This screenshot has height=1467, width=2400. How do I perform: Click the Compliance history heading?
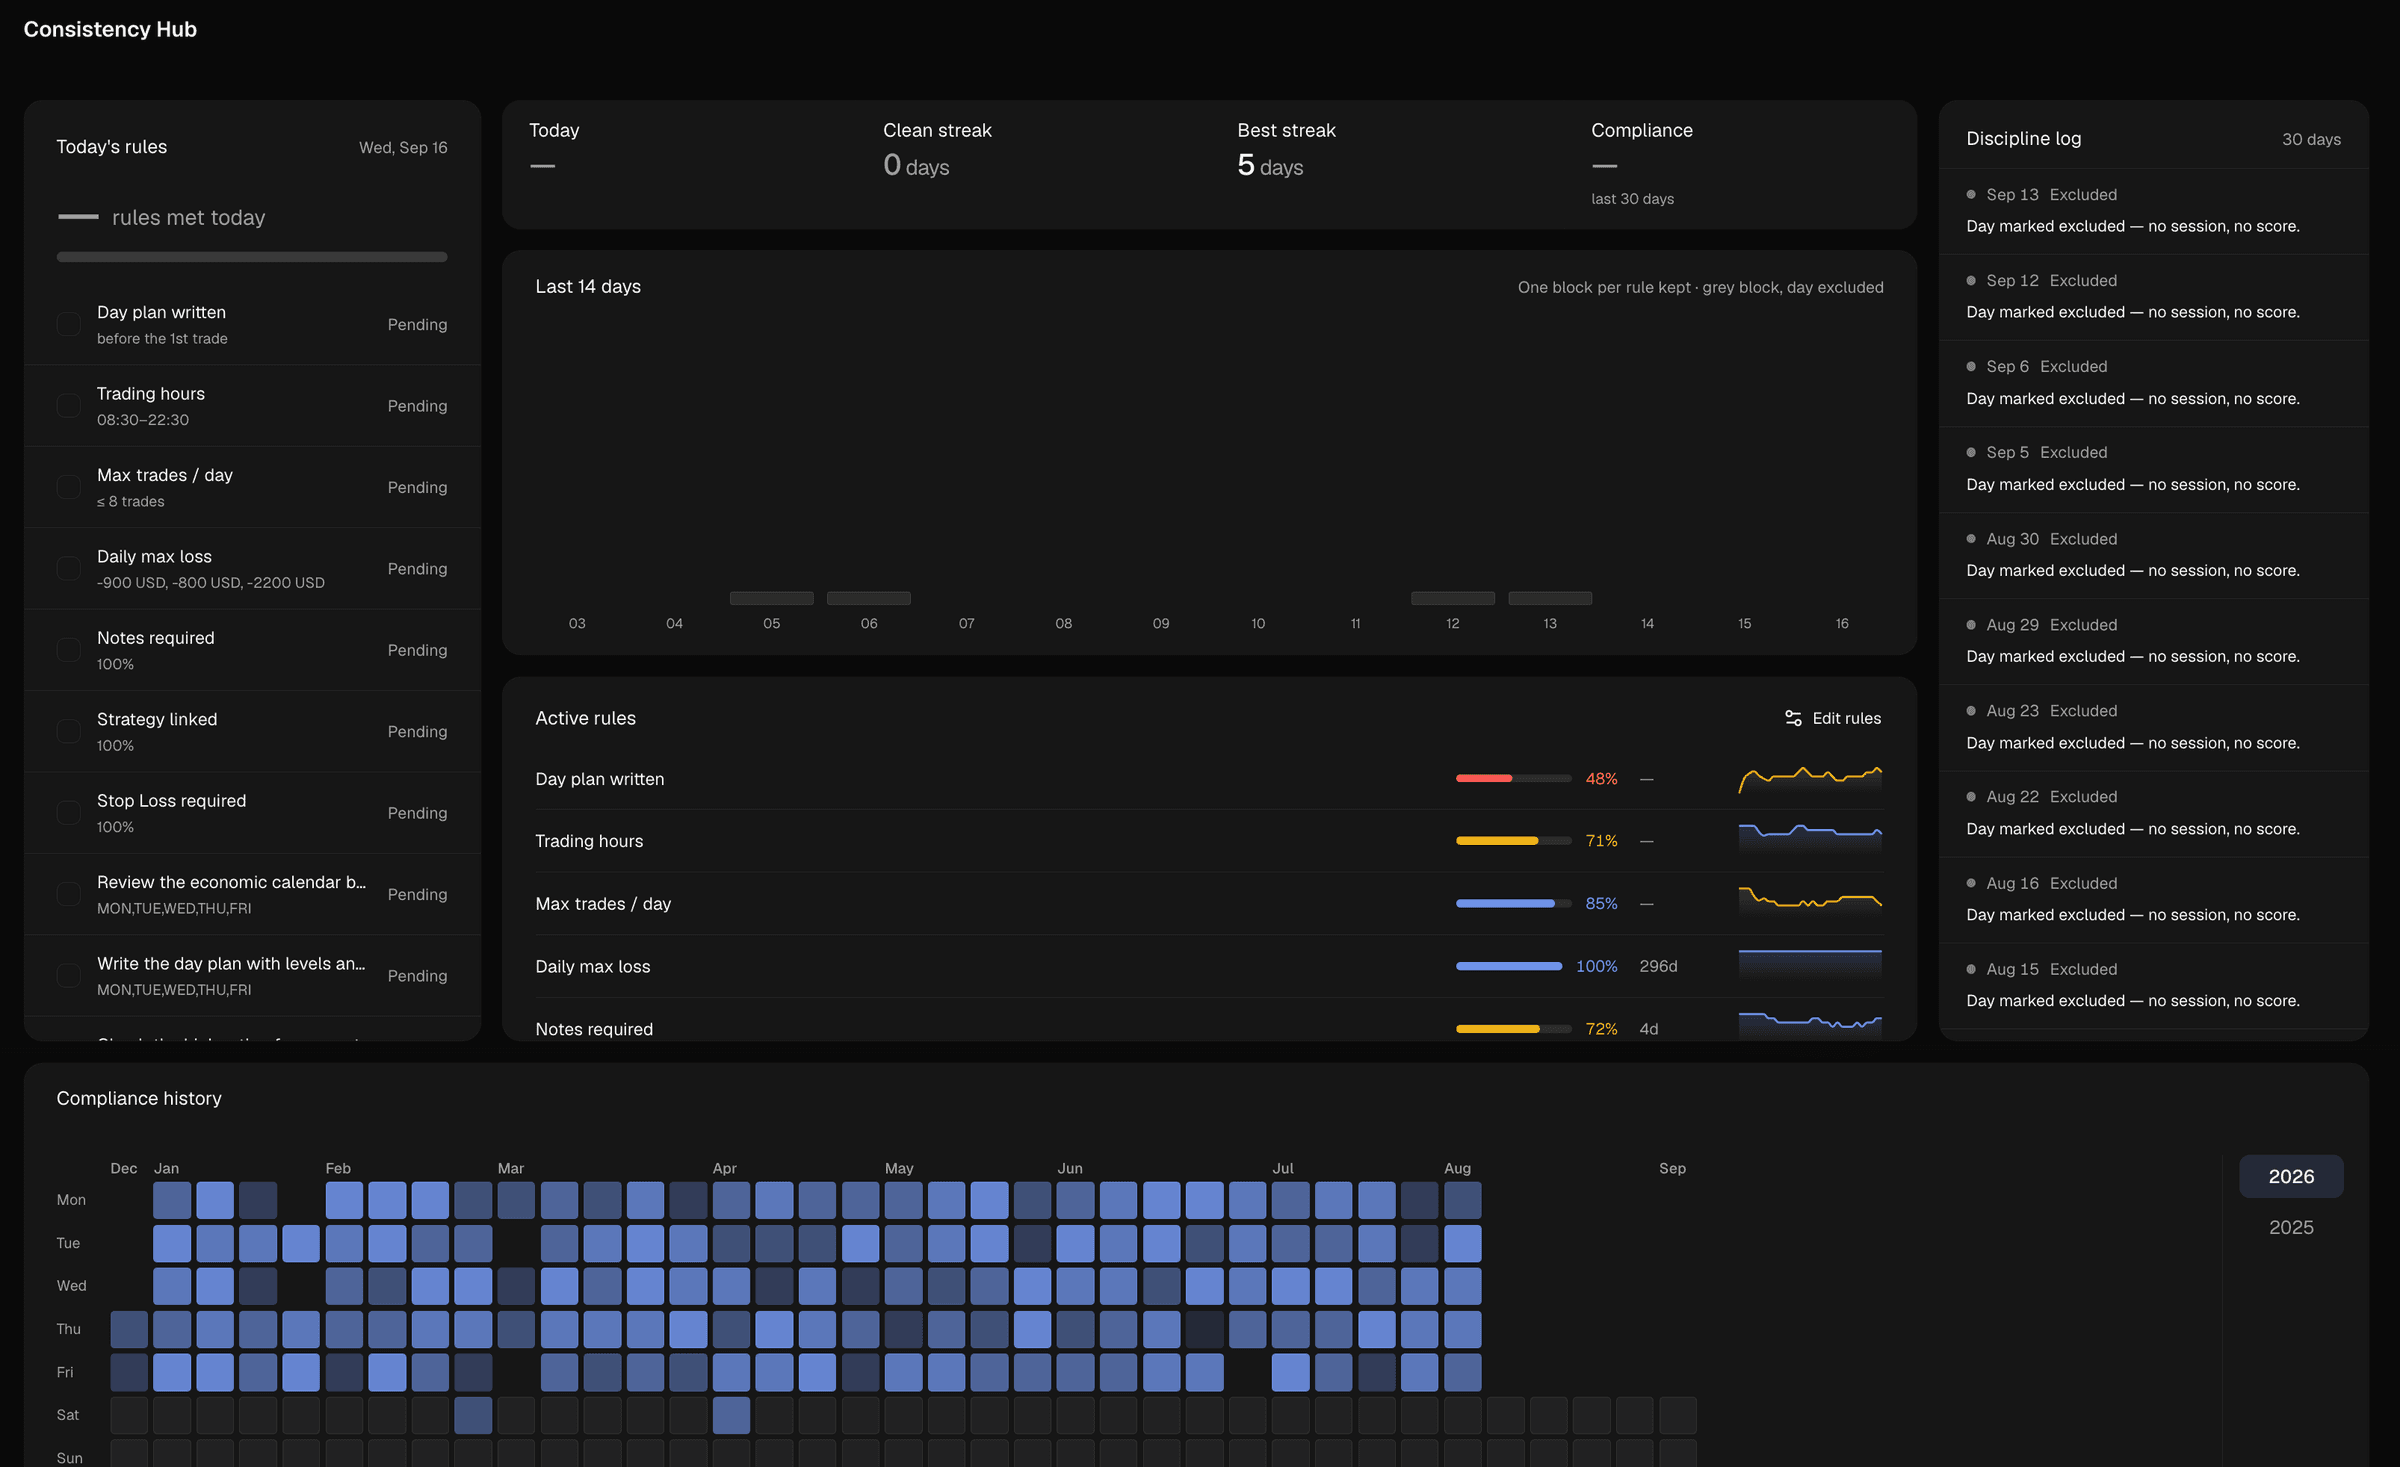tap(139, 1098)
